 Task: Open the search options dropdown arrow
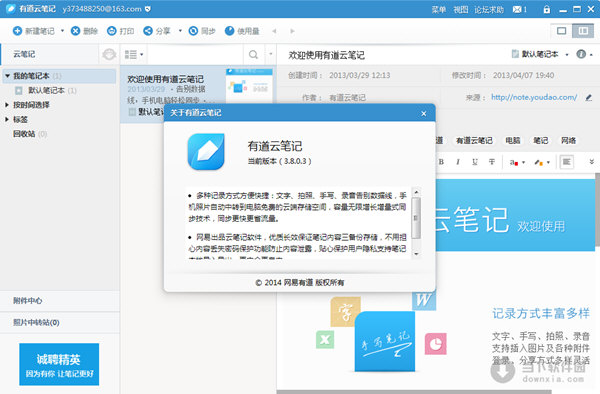click(271, 54)
